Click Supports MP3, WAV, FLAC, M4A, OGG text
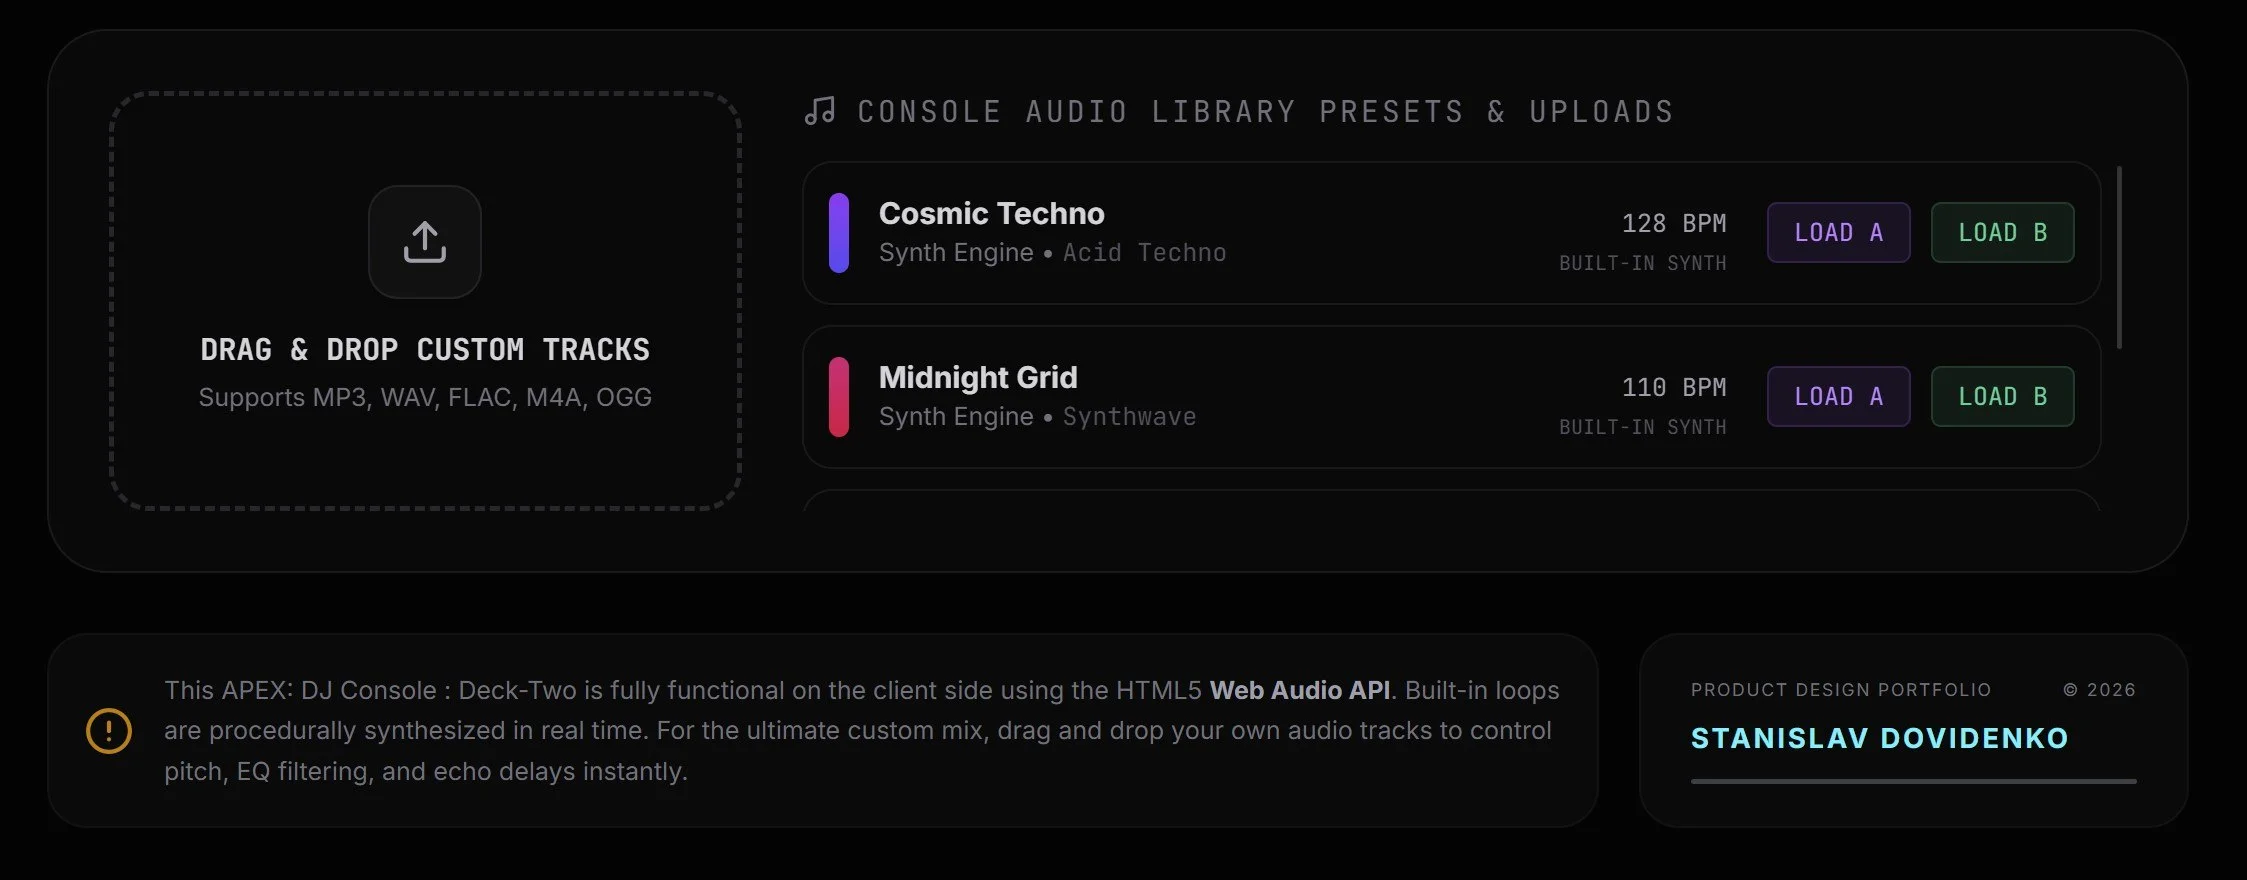Viewport: 2247px width, 880px height. coord(425,397)
